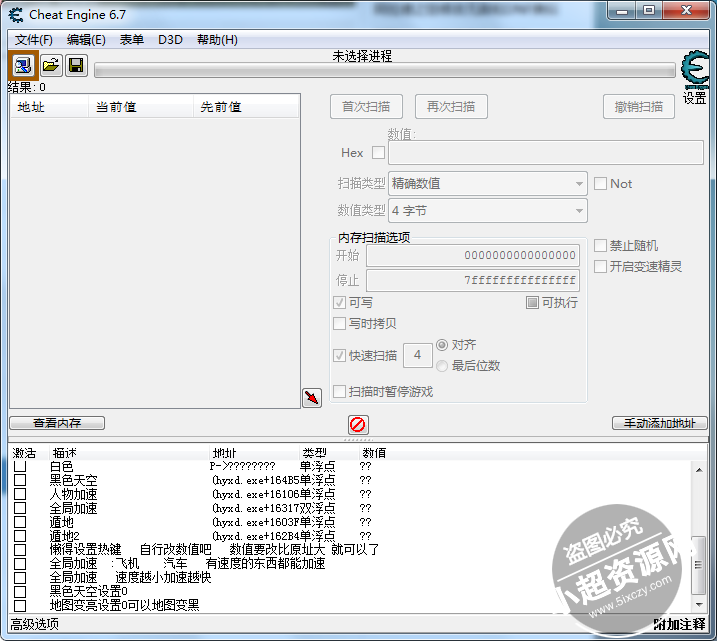Select the 黑色天空设置0 row
Viewport: 717px width, 641px height.
[x=89, y=592]
